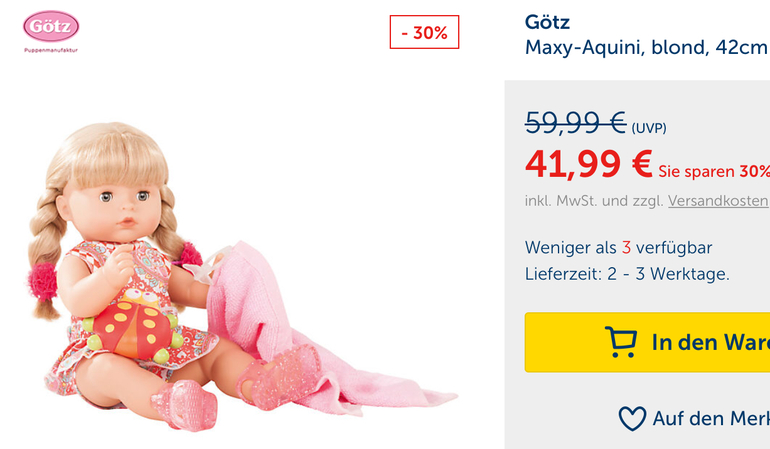Click the (UVP) label beside old price

point(649,128)
